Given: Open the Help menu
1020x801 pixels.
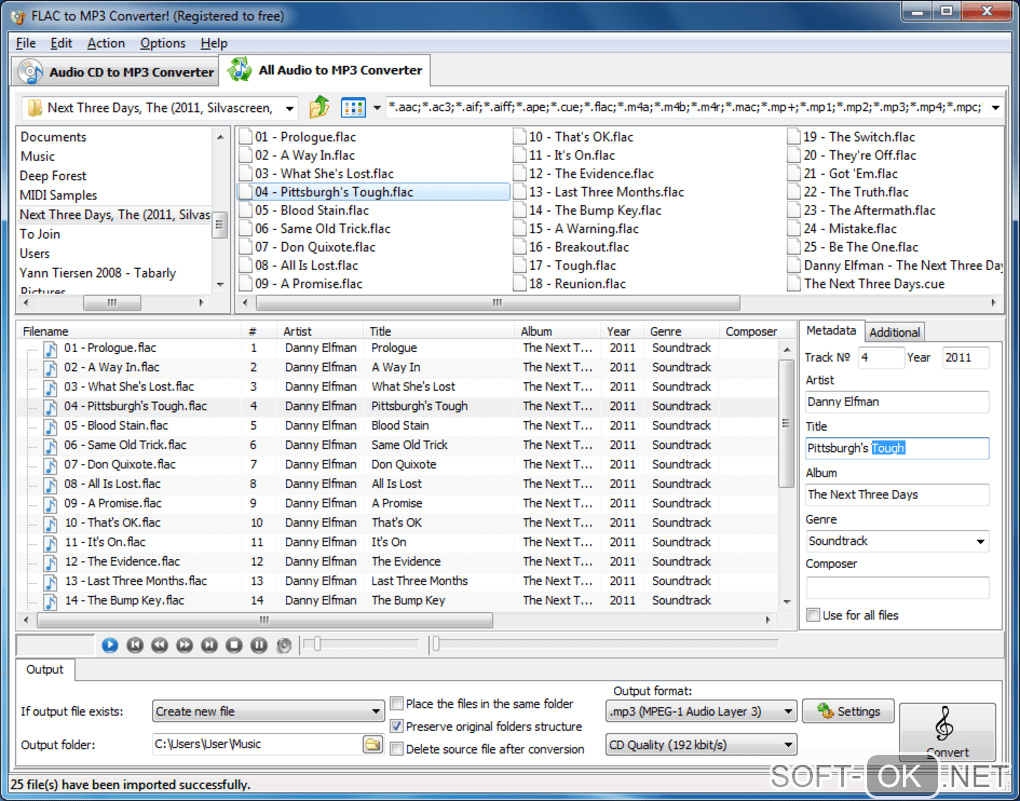Looking at the screenshot, I should coord(214,43).
